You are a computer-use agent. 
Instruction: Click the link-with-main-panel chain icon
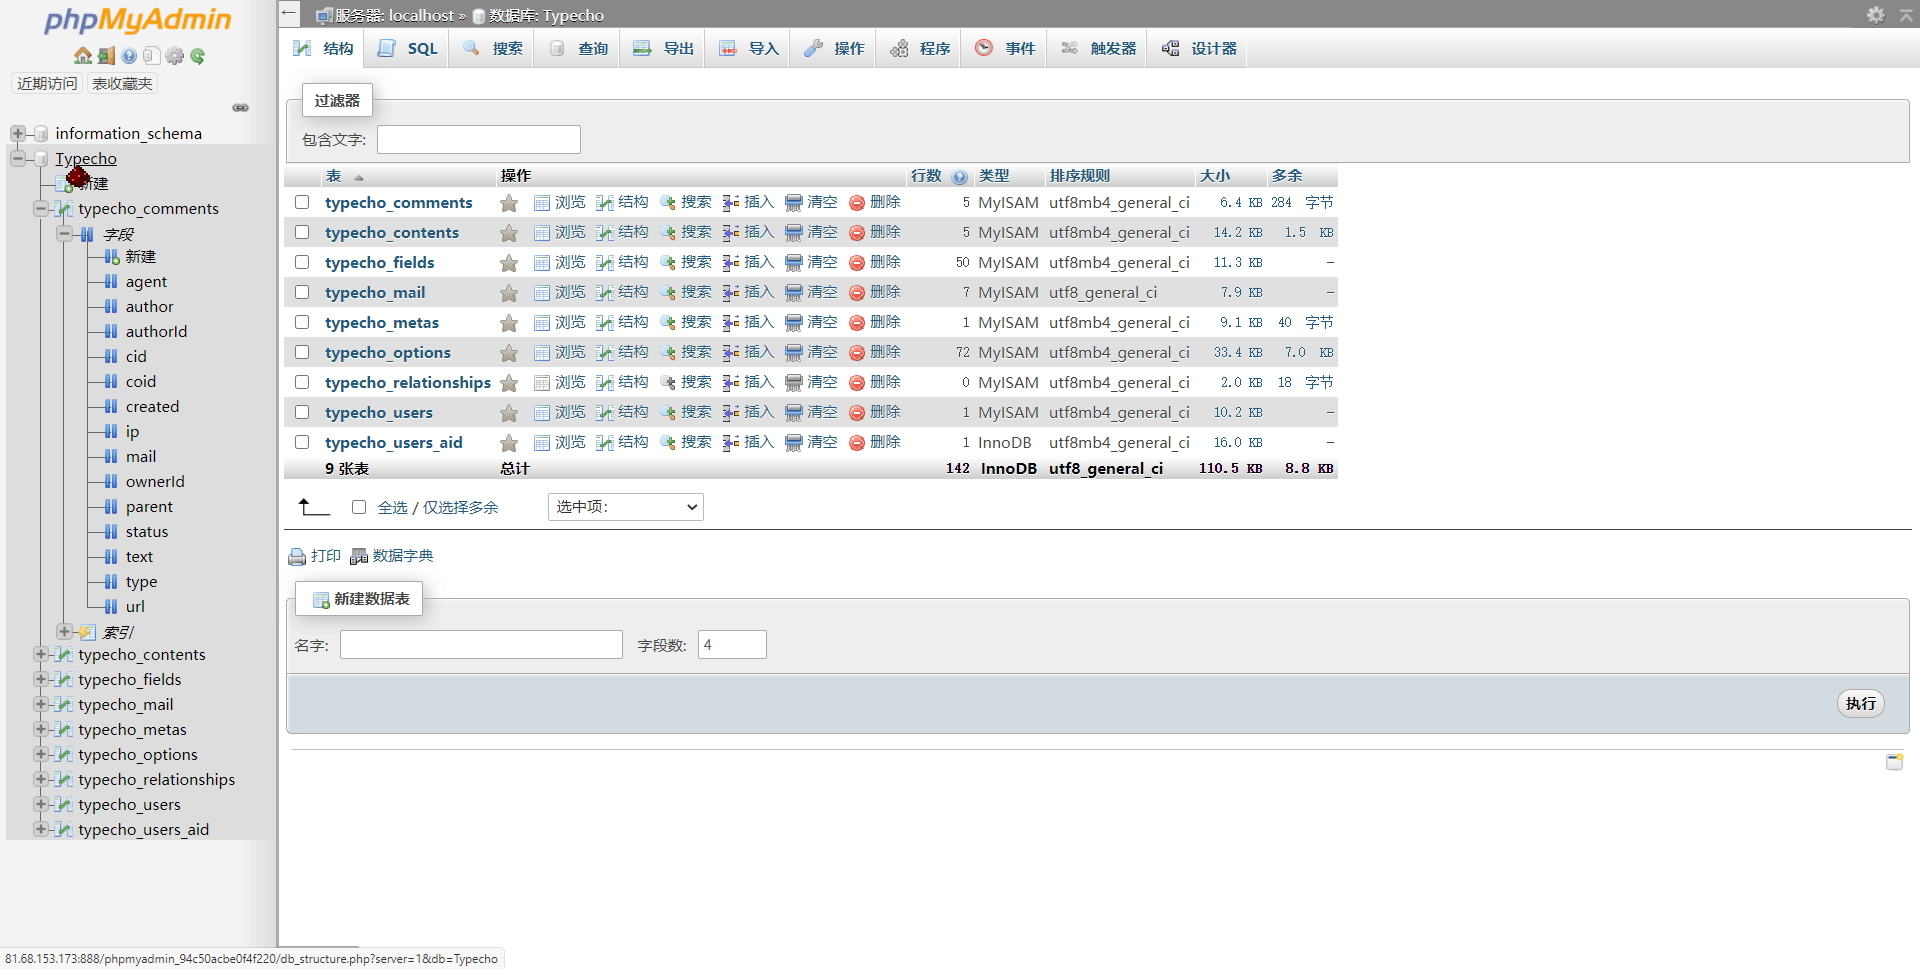(x=241, y=107)
